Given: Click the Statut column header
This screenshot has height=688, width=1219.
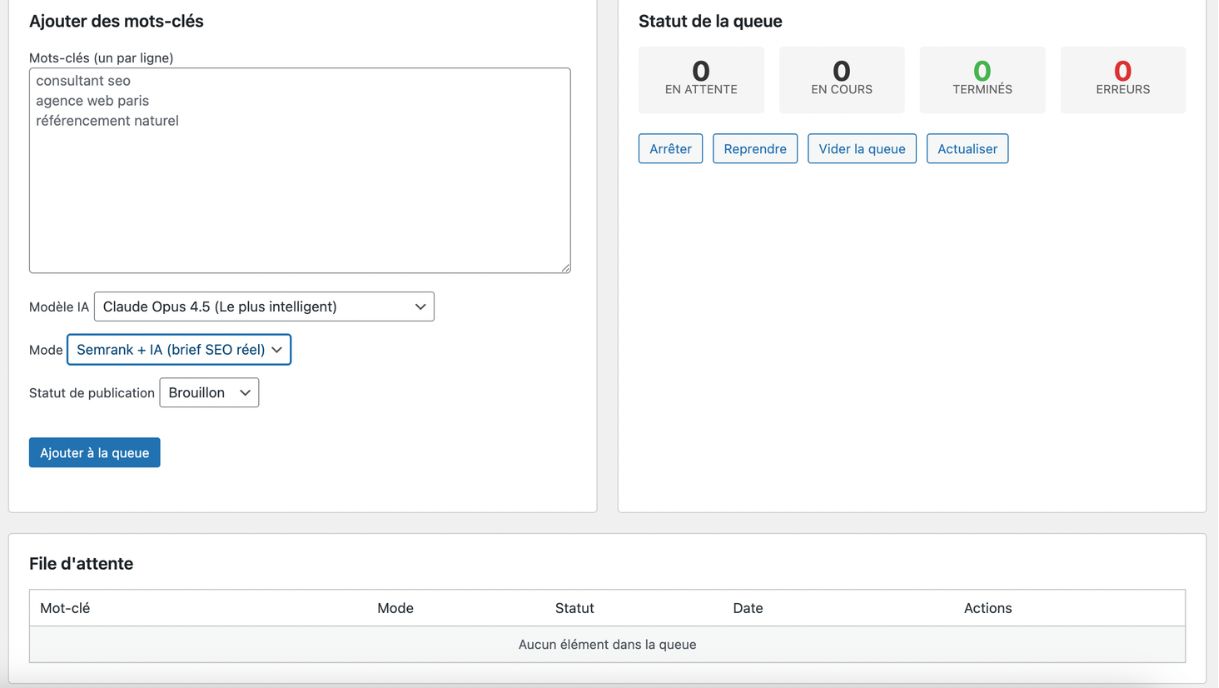Looking at the screenshot, I should click(x=575, y=608).
